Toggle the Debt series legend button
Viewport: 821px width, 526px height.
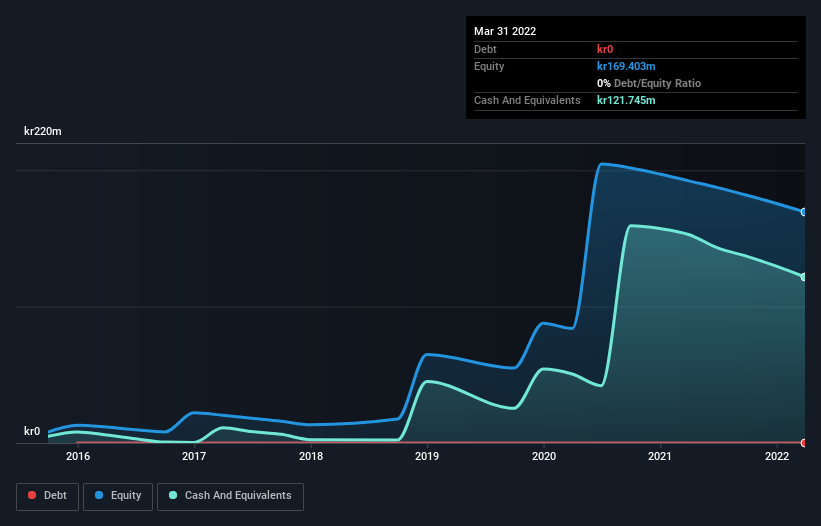point(48,496)
